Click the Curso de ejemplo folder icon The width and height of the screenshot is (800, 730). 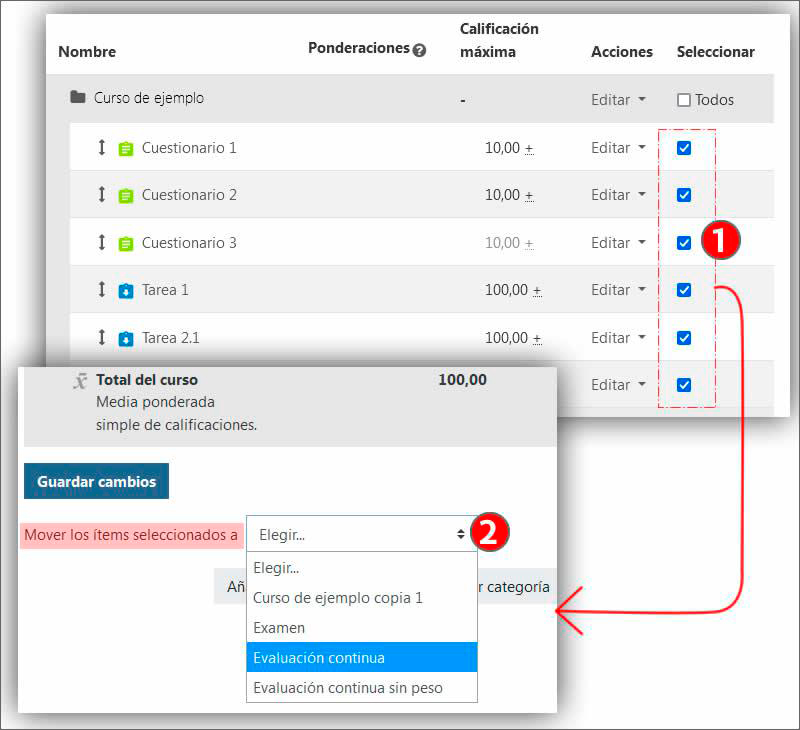(77, 98)
